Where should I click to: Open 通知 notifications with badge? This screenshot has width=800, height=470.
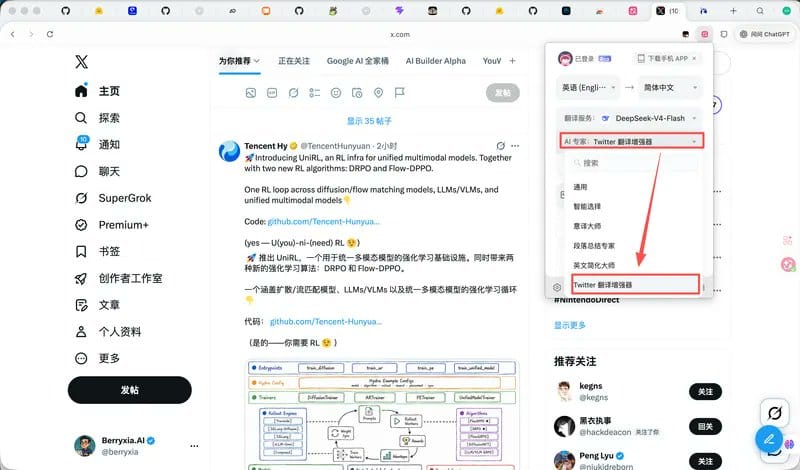tap(97, 144)
